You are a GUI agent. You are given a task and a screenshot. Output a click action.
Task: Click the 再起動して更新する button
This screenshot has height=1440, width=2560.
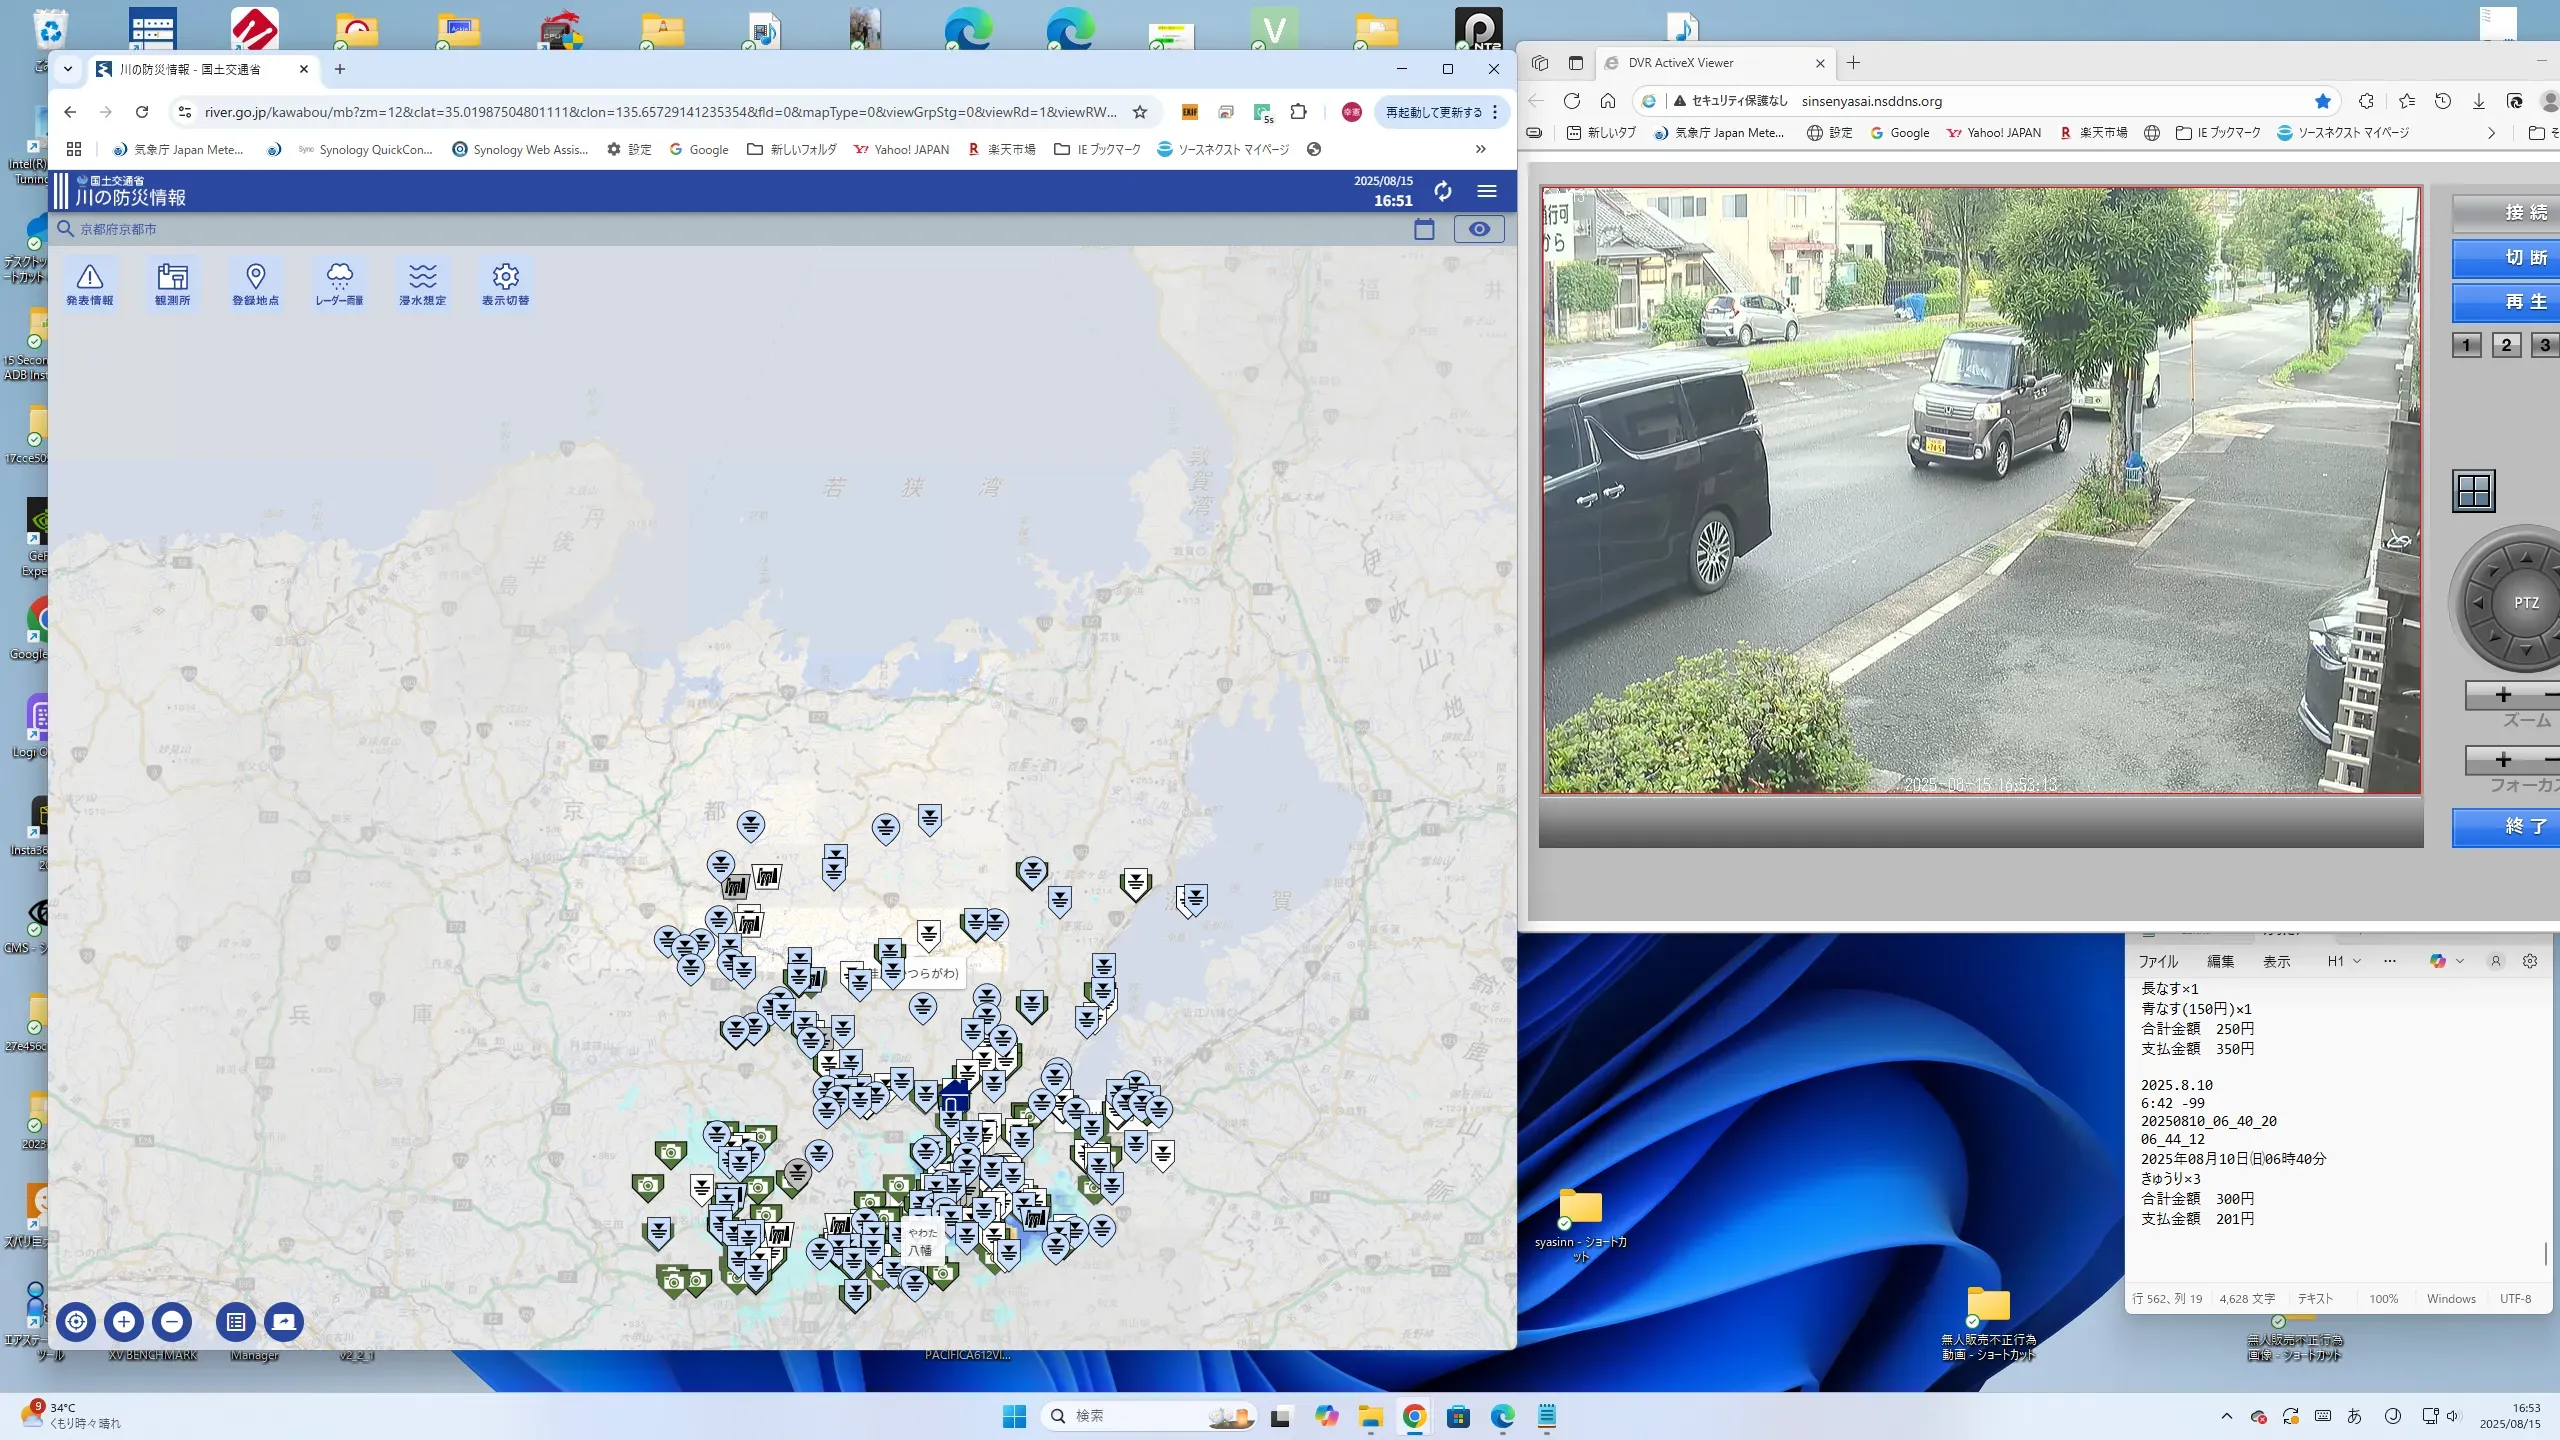pyautogui.click(x=1433, y=112)
